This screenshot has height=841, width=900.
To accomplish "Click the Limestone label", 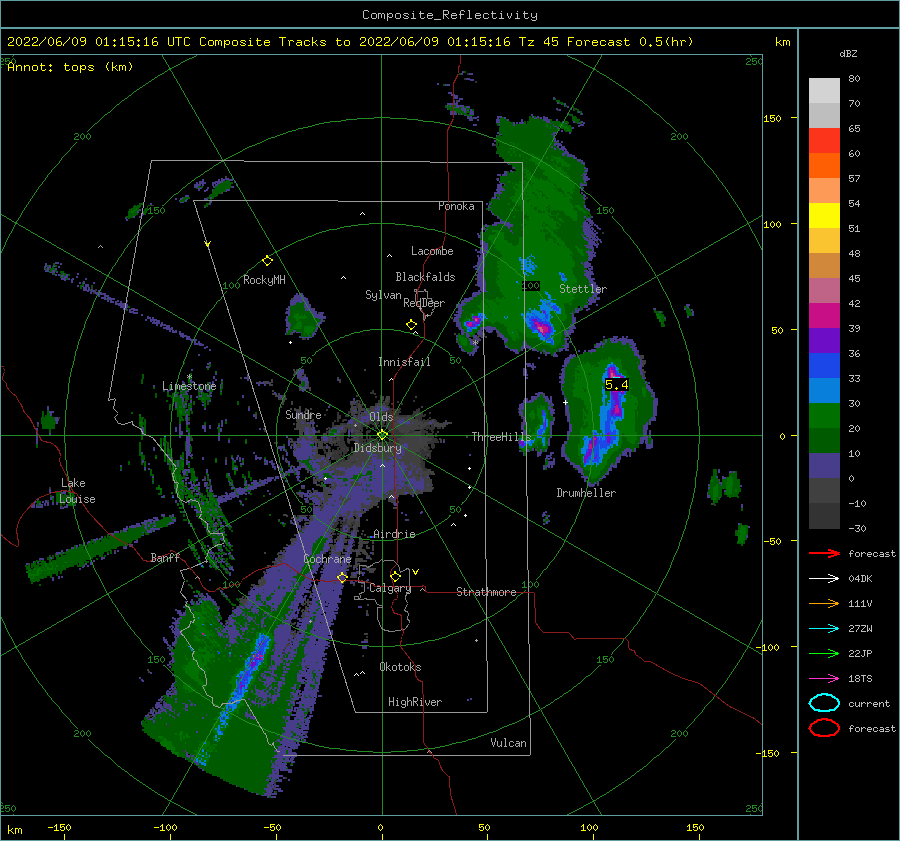I will (x=189, y=386).
